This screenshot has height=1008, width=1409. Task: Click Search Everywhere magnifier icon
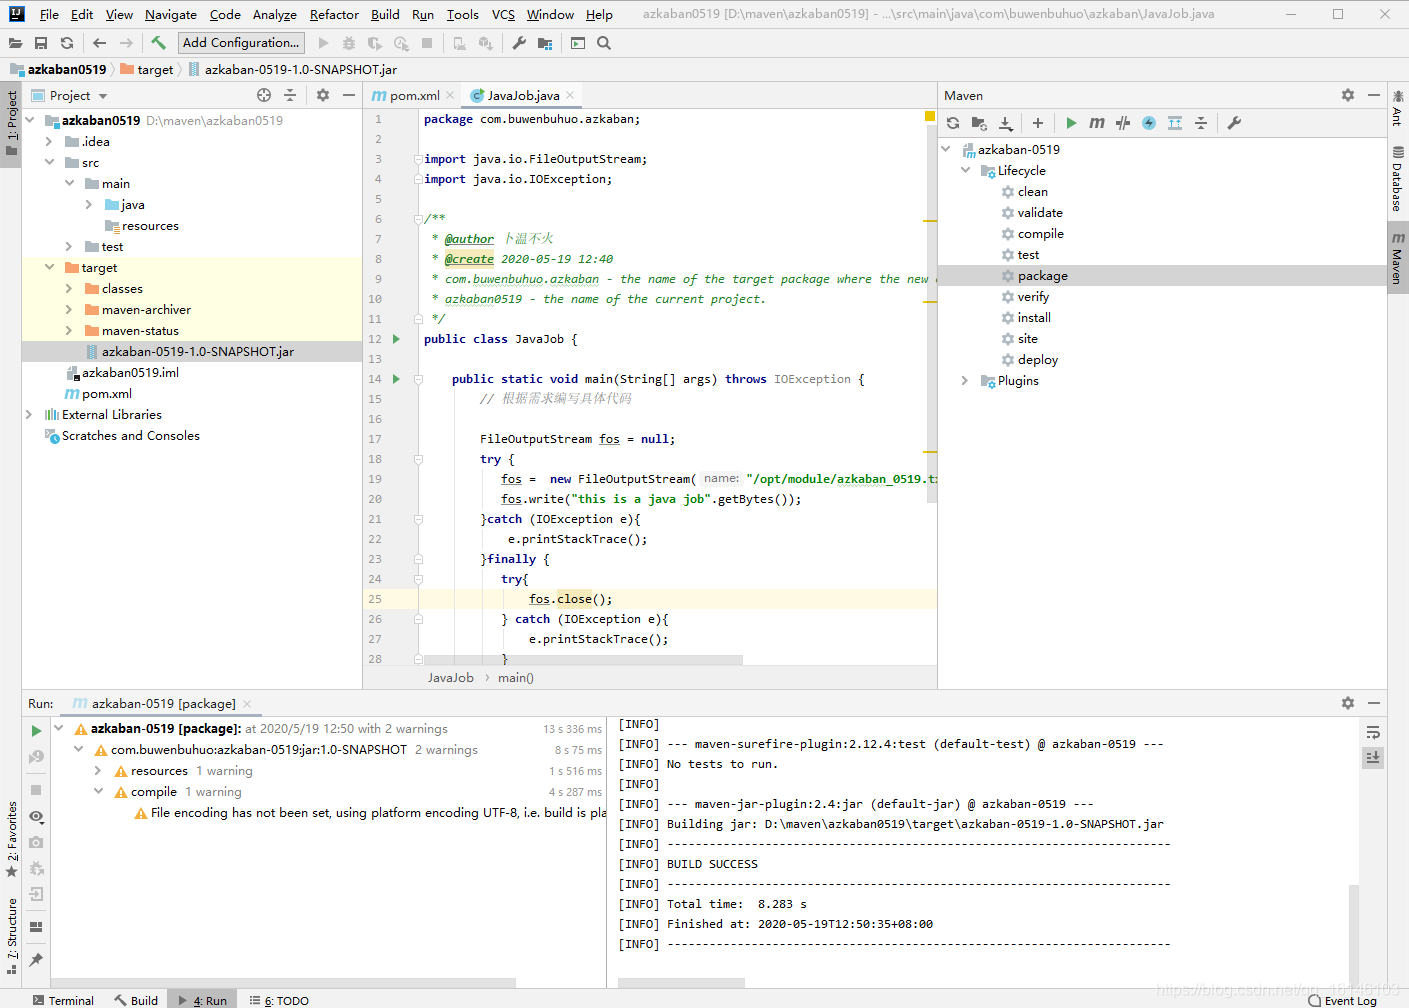[x=604, y=43]
